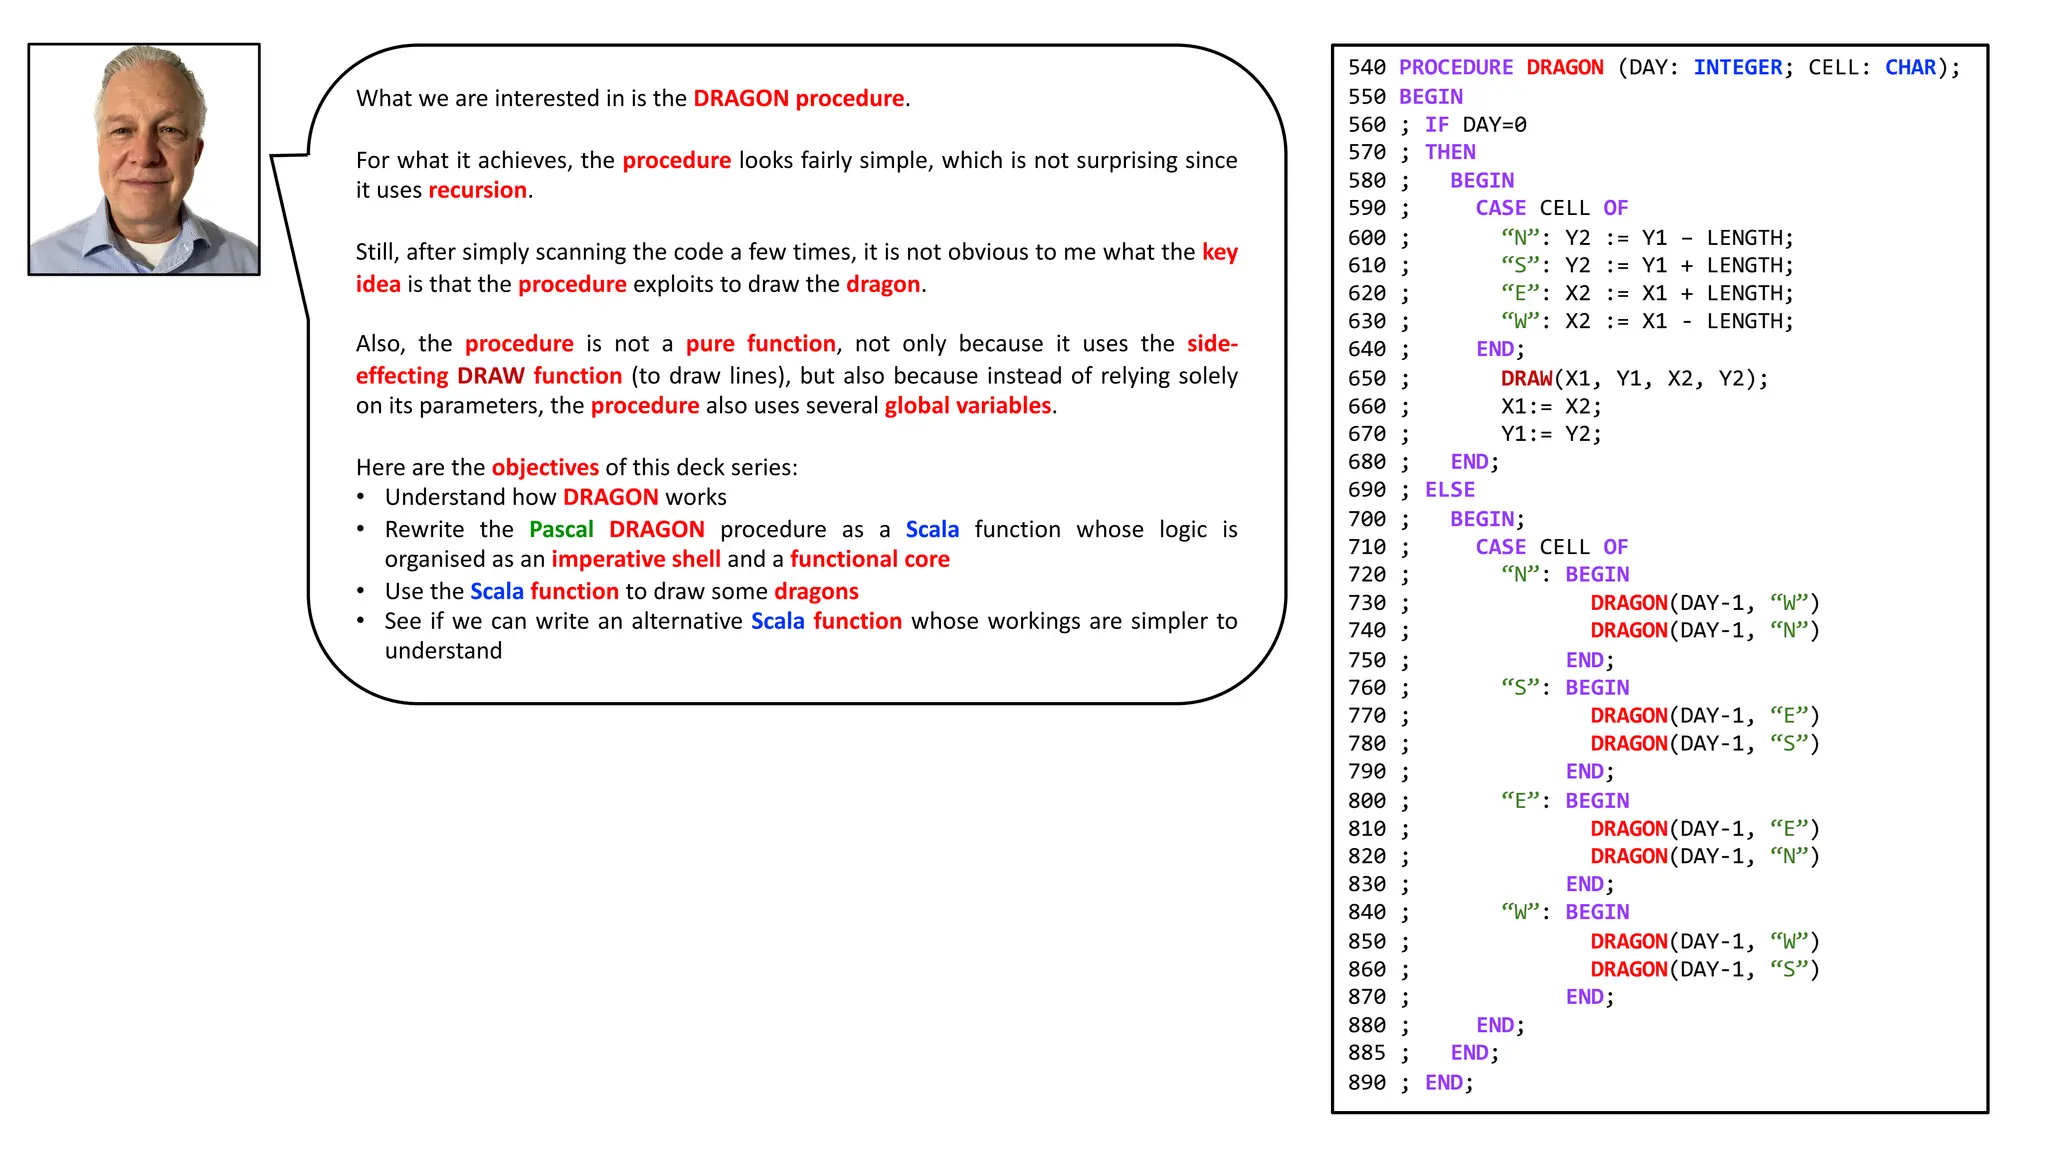Click the red phrase 'pure function'
2048x1152 pixels.
pyautogui.click(x=761, y=344)
